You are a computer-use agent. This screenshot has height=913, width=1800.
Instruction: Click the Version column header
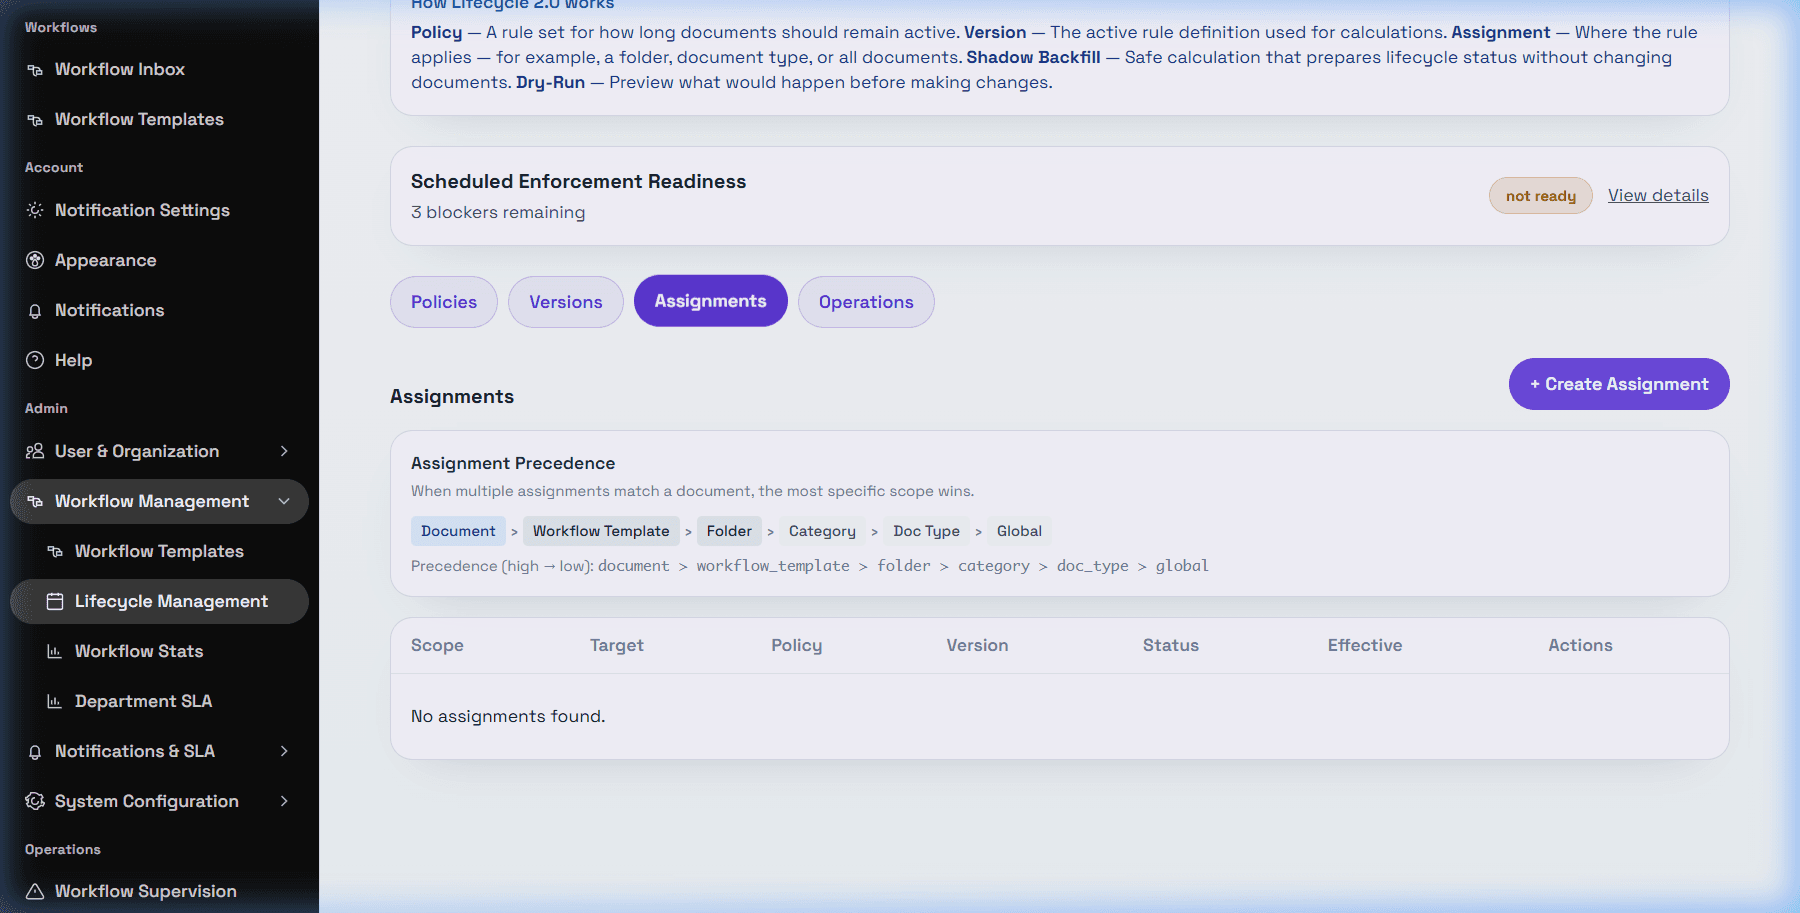pyautogui.click(x=977, y=645)
